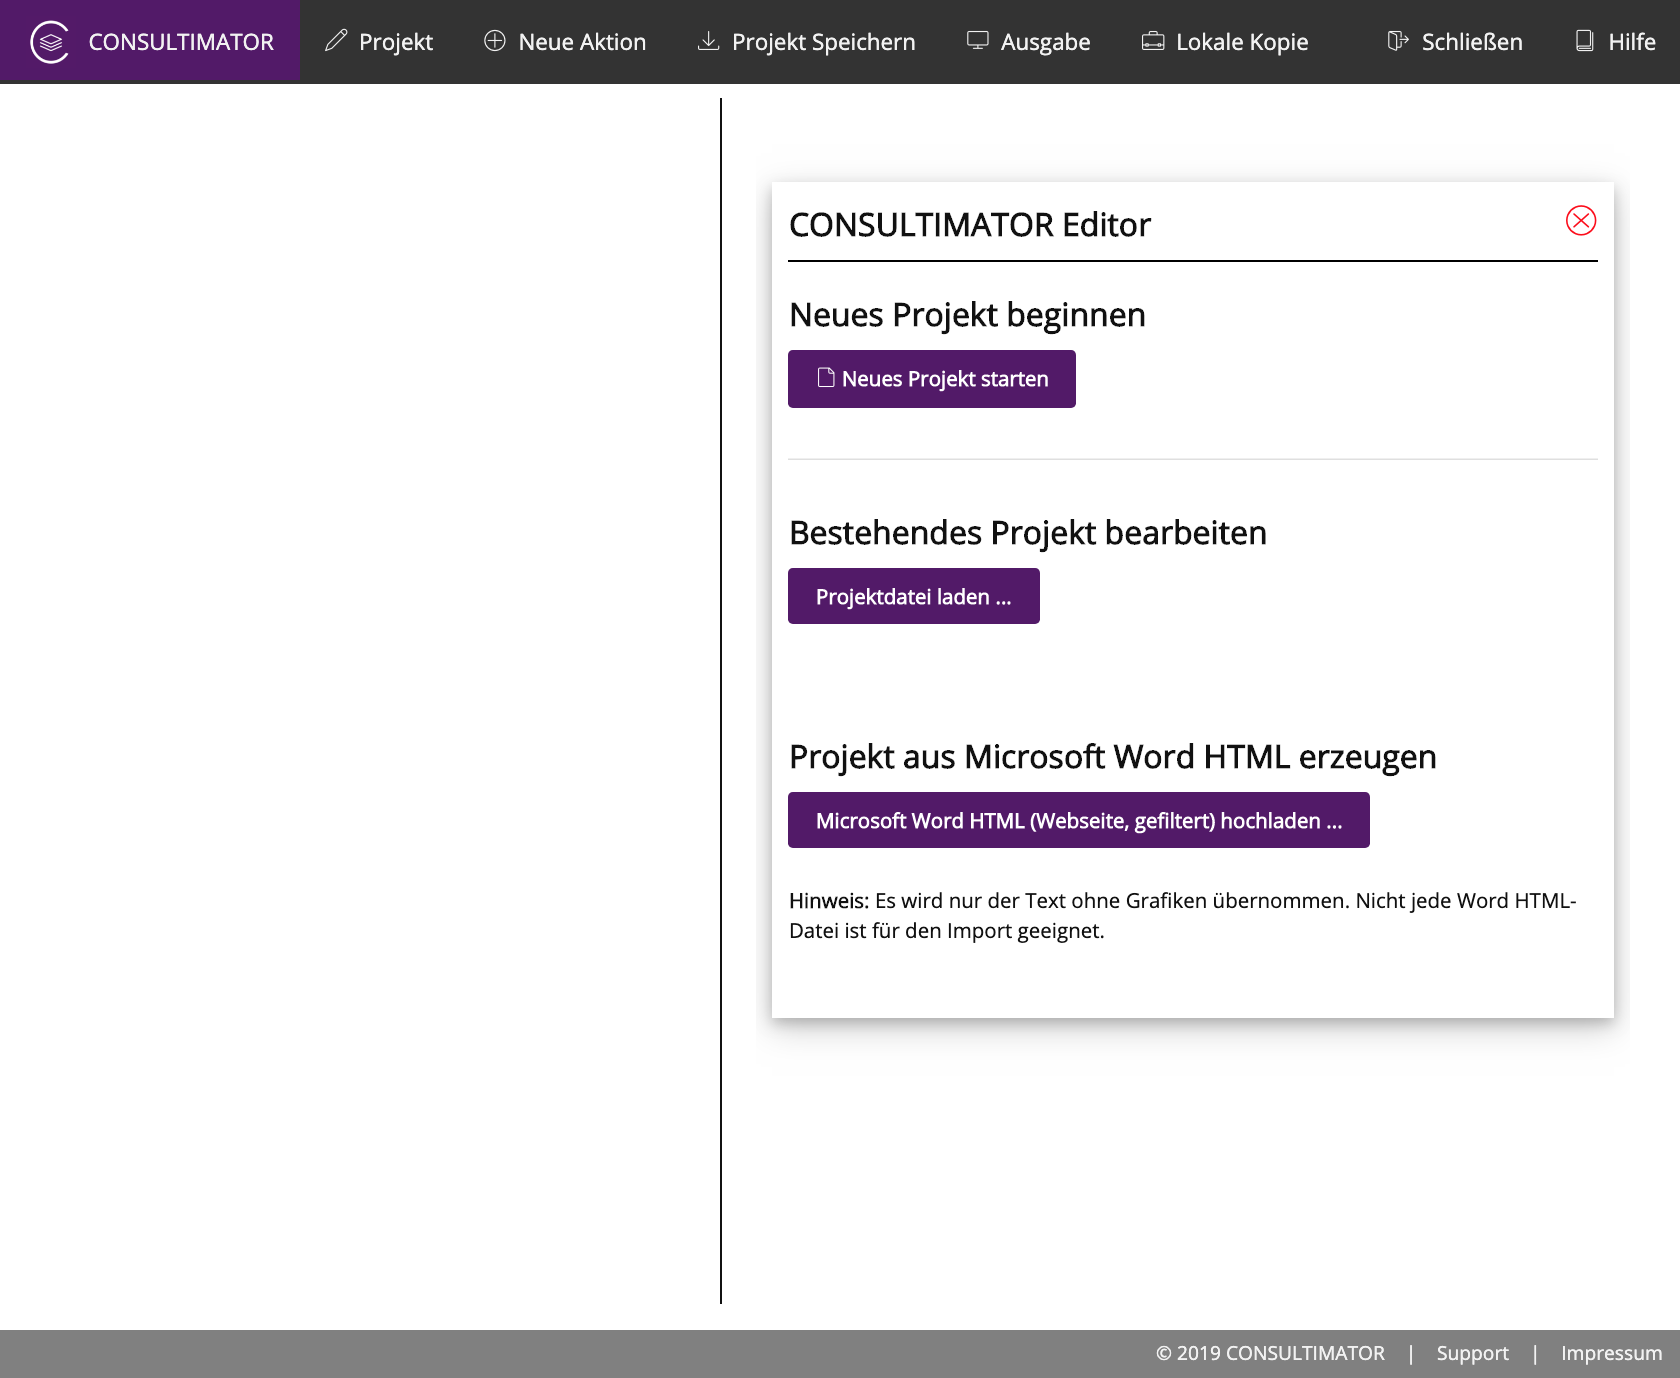Click the exit icon beside Schließen
1680x1378 pixels.
click(1398, 41)
